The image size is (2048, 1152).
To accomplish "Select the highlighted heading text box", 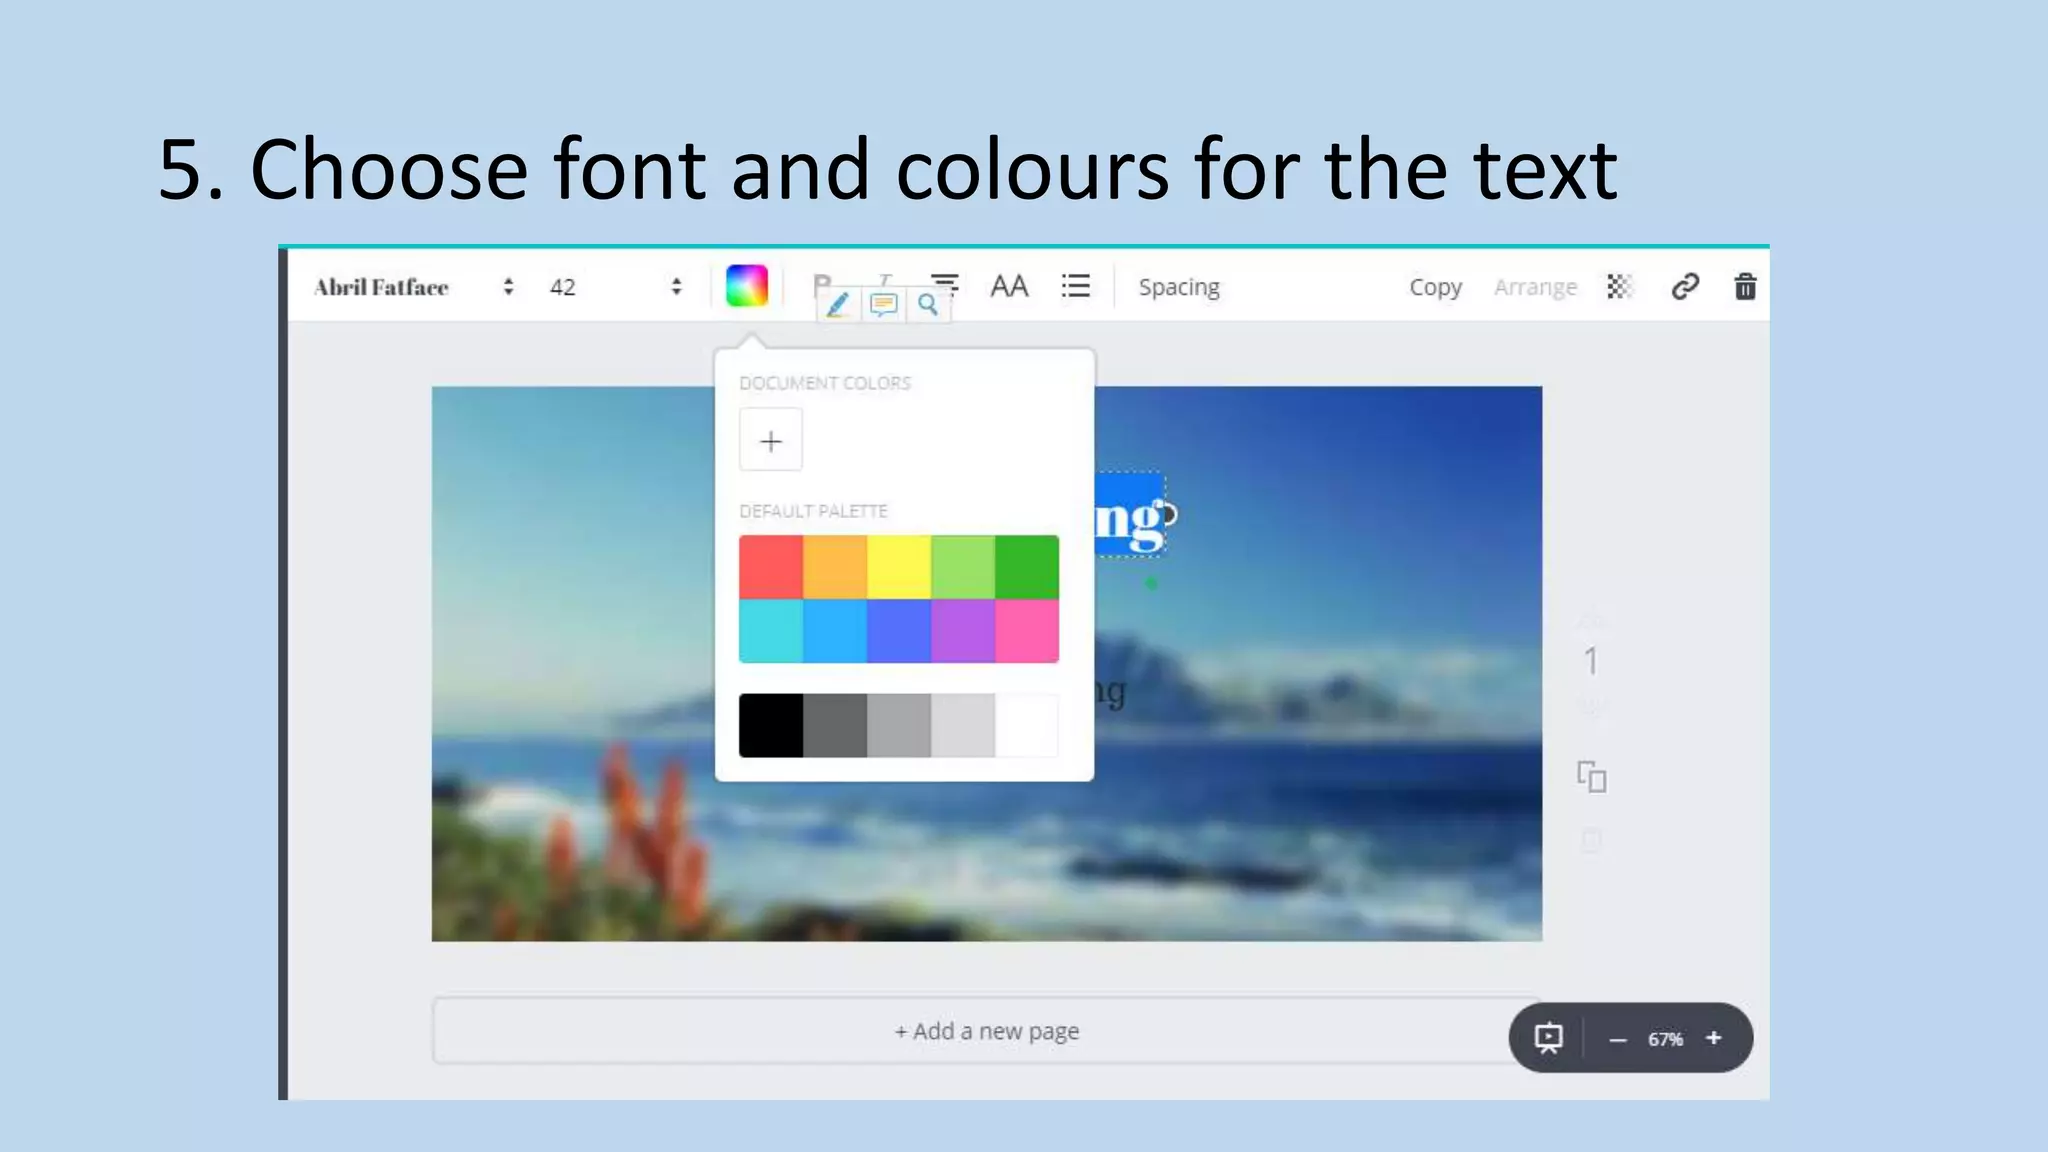I will click(1131, 516).
